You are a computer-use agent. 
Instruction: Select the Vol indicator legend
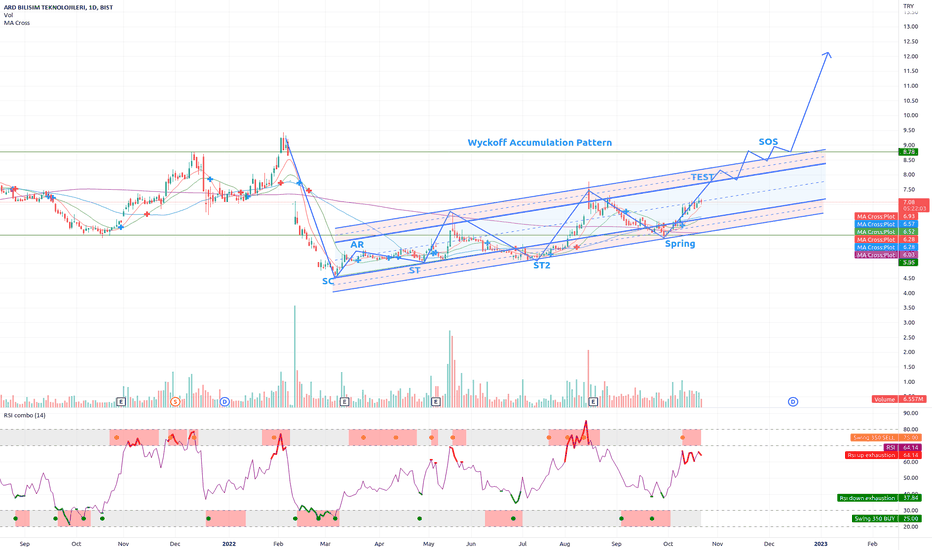pos(8,15)
